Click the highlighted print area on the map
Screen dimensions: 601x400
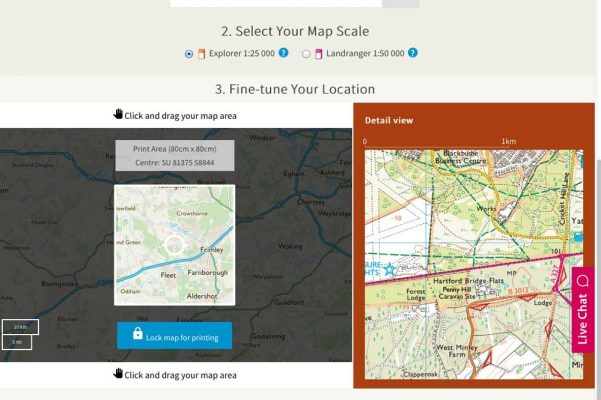pos(174,245)
